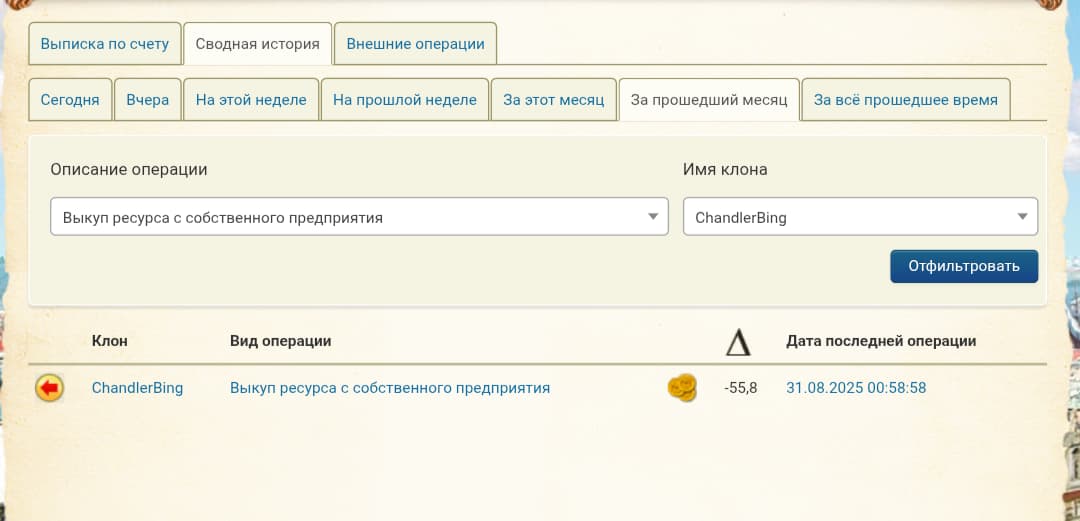Click the delta triangle column icon
The height and width of the screenshot is (521, 1080).
(x=738, y=342)
